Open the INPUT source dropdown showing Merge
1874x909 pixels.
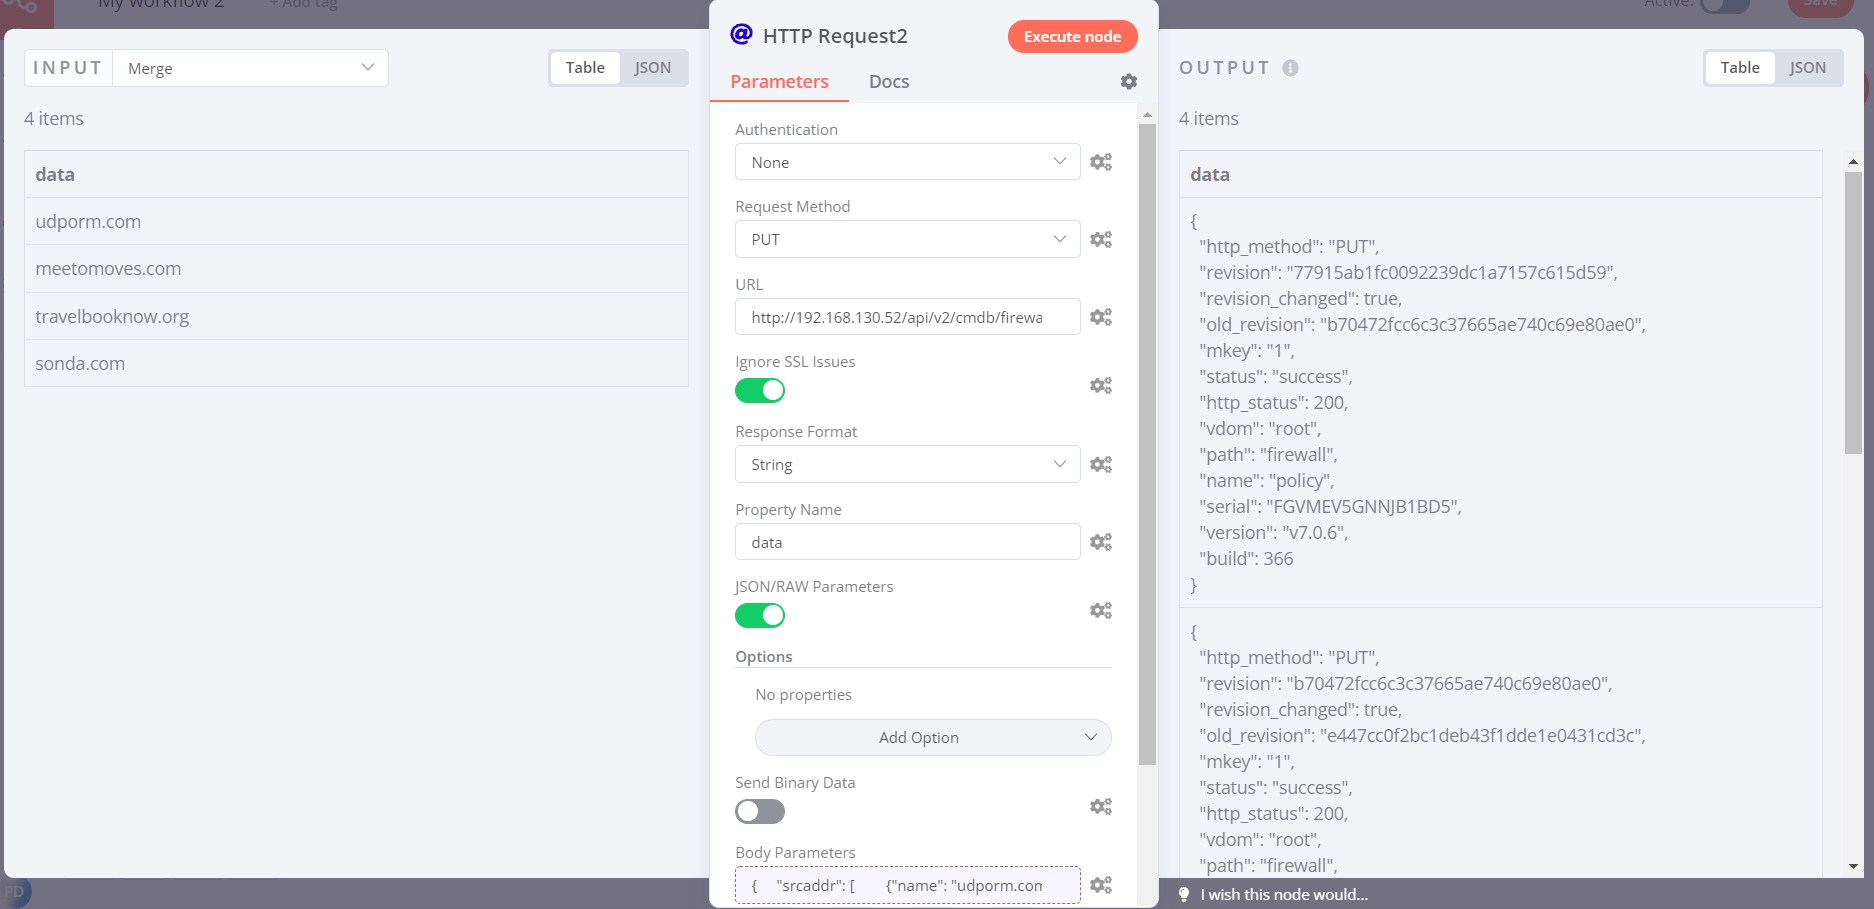250,68
